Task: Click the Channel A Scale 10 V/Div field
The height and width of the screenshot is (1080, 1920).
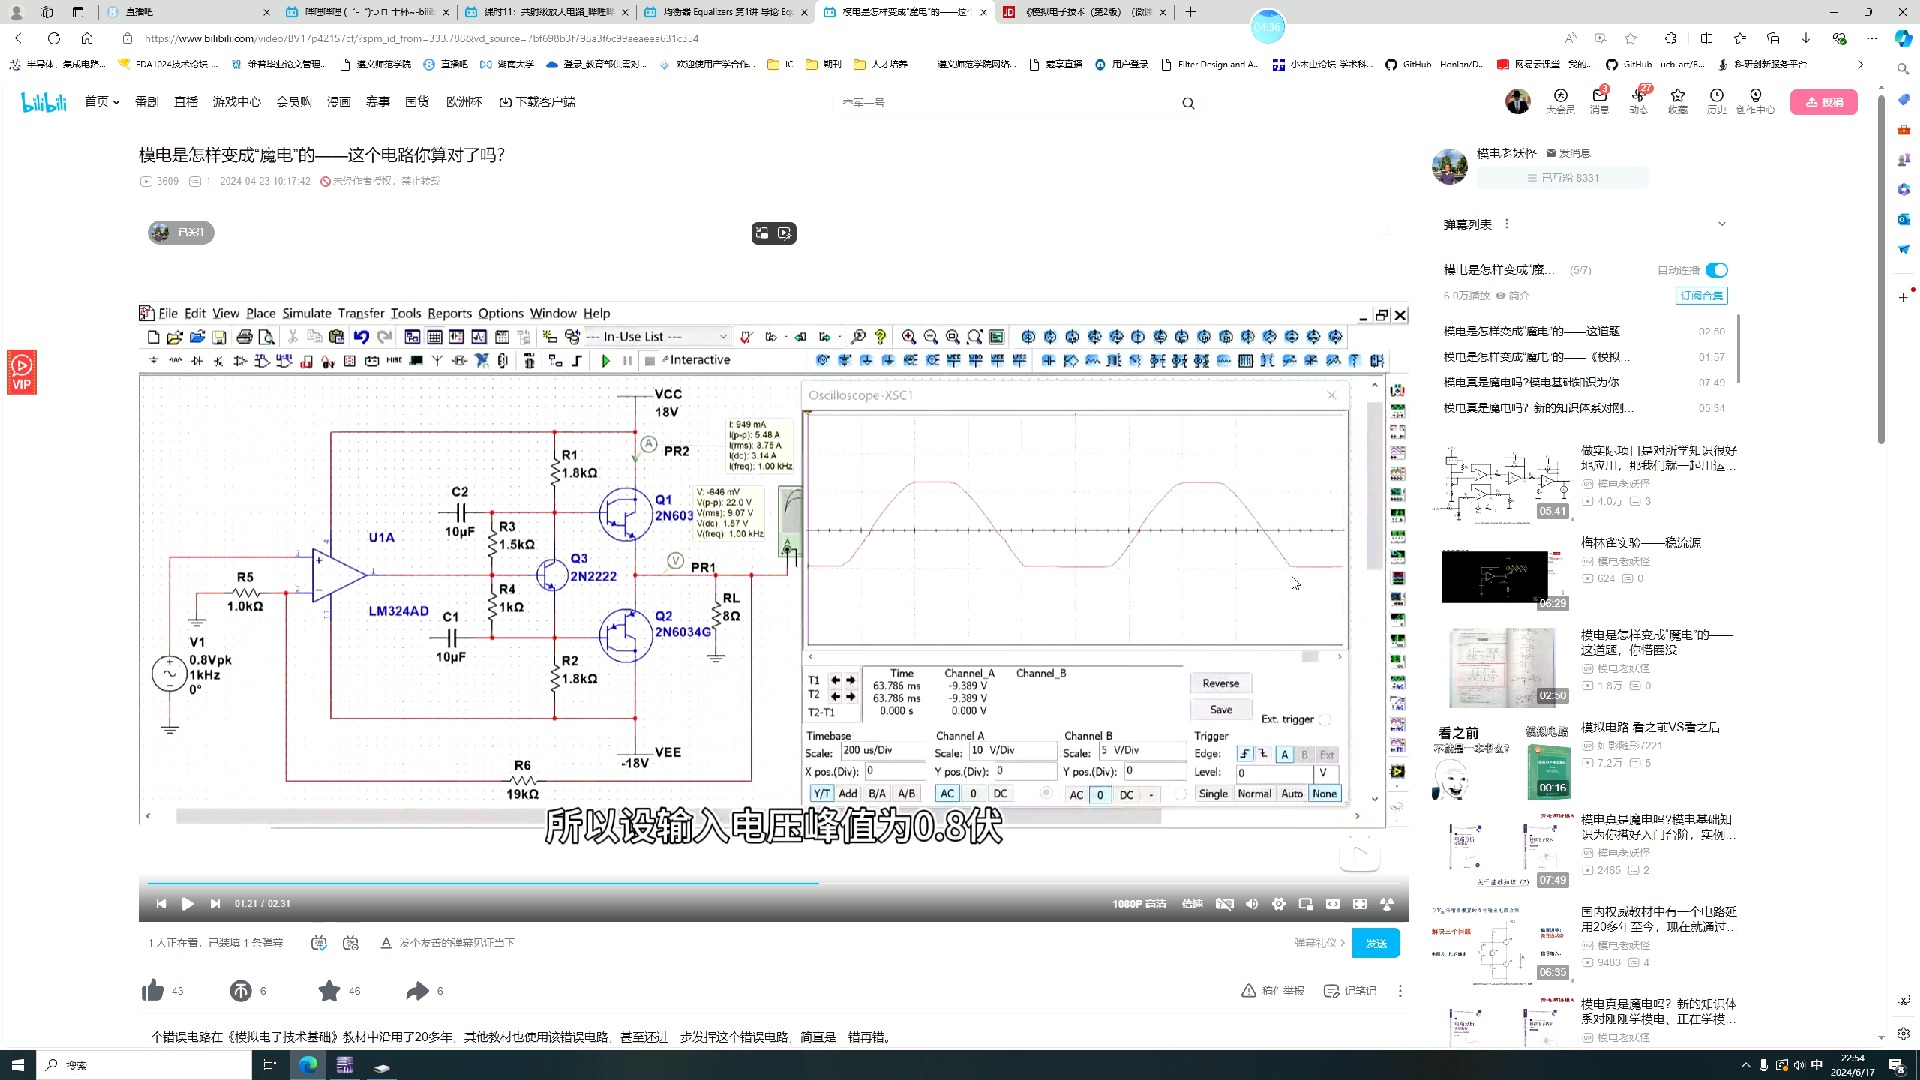Action: tap(1012, 751)
